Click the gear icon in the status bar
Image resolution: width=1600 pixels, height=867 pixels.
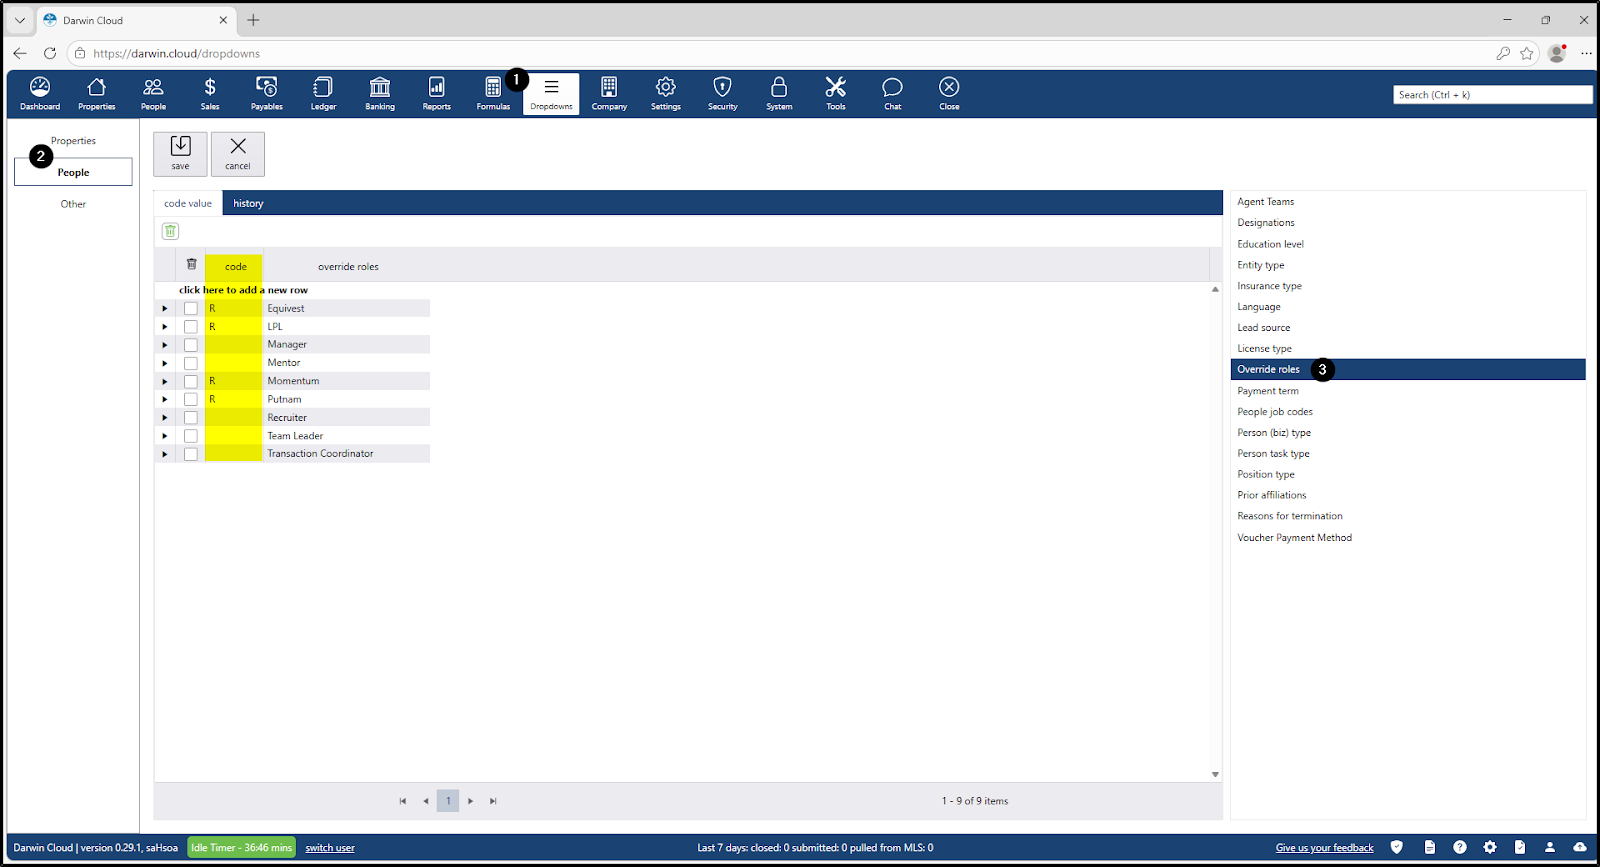pos(1490,847)
